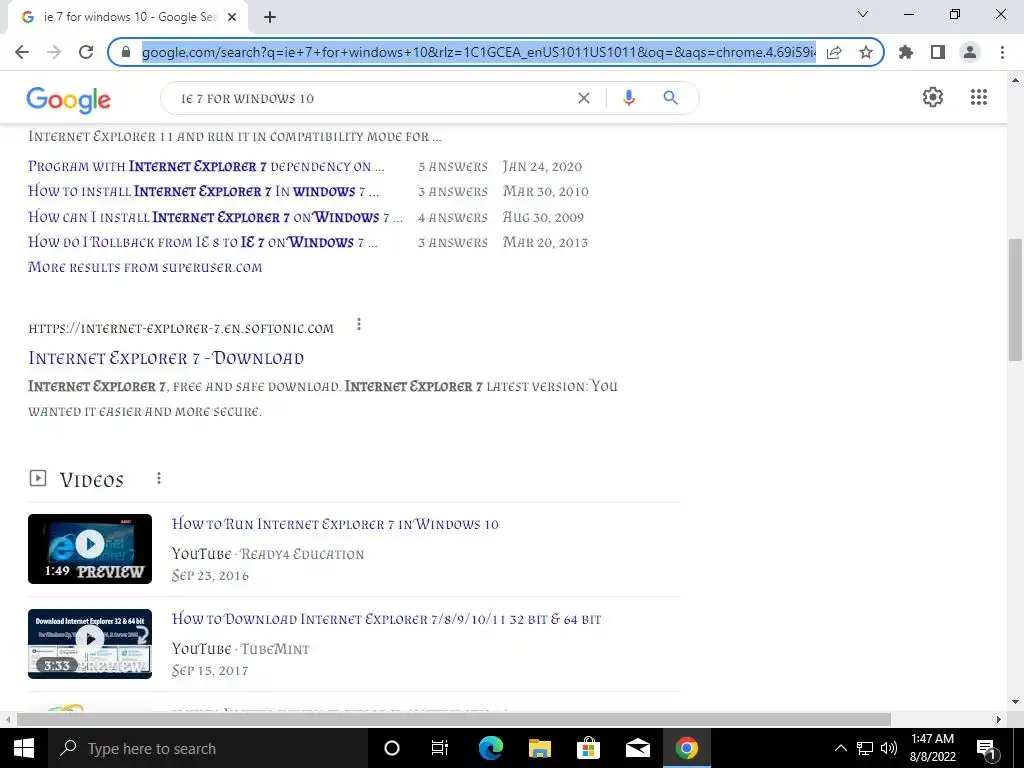The height and width of the screenshot is (768, 1024).
Task: Open 'How to install Internet Explorer 7 in Windows 7' link
Action: (x=203, y=191)
